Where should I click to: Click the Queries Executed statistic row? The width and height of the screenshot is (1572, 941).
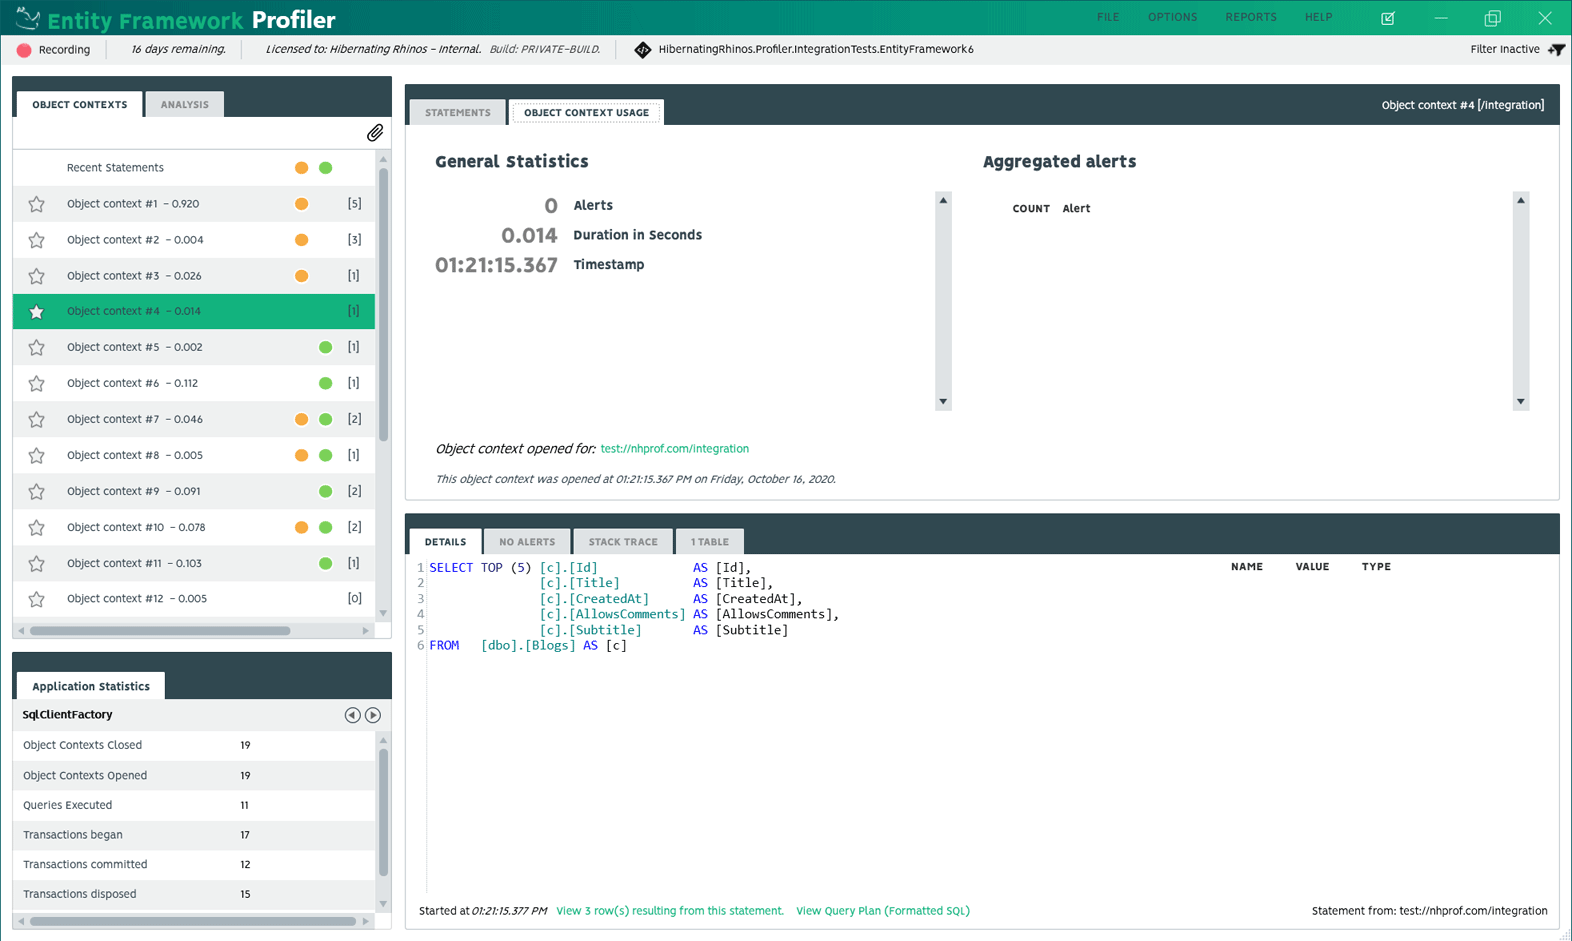(x=194, y=805)
